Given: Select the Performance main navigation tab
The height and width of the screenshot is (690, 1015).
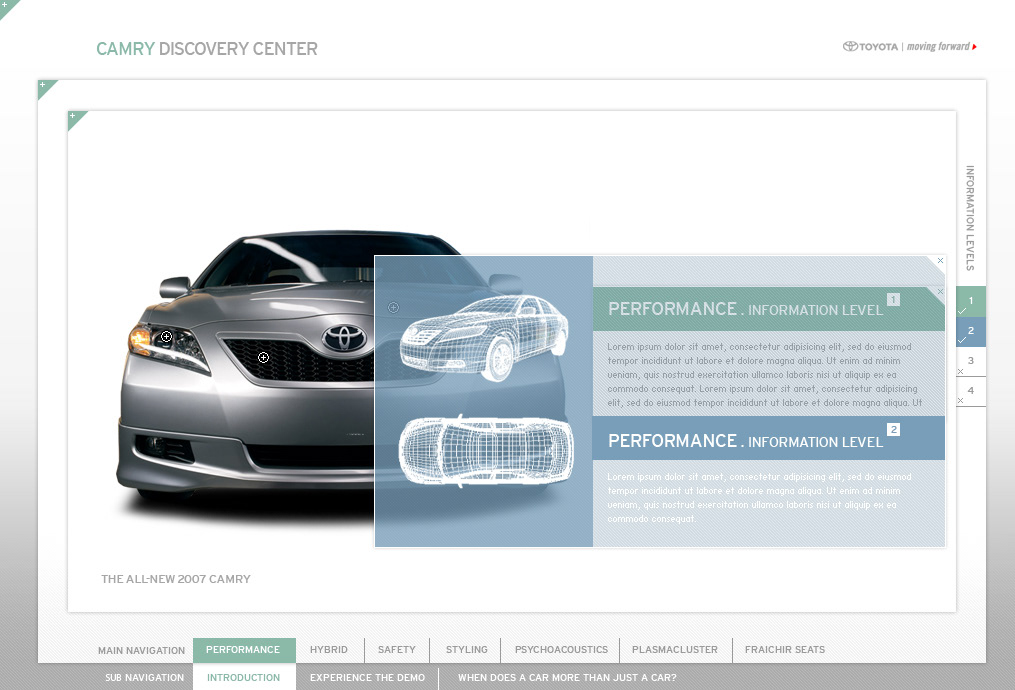Looking at the screenshot, I should click(243, 650).
